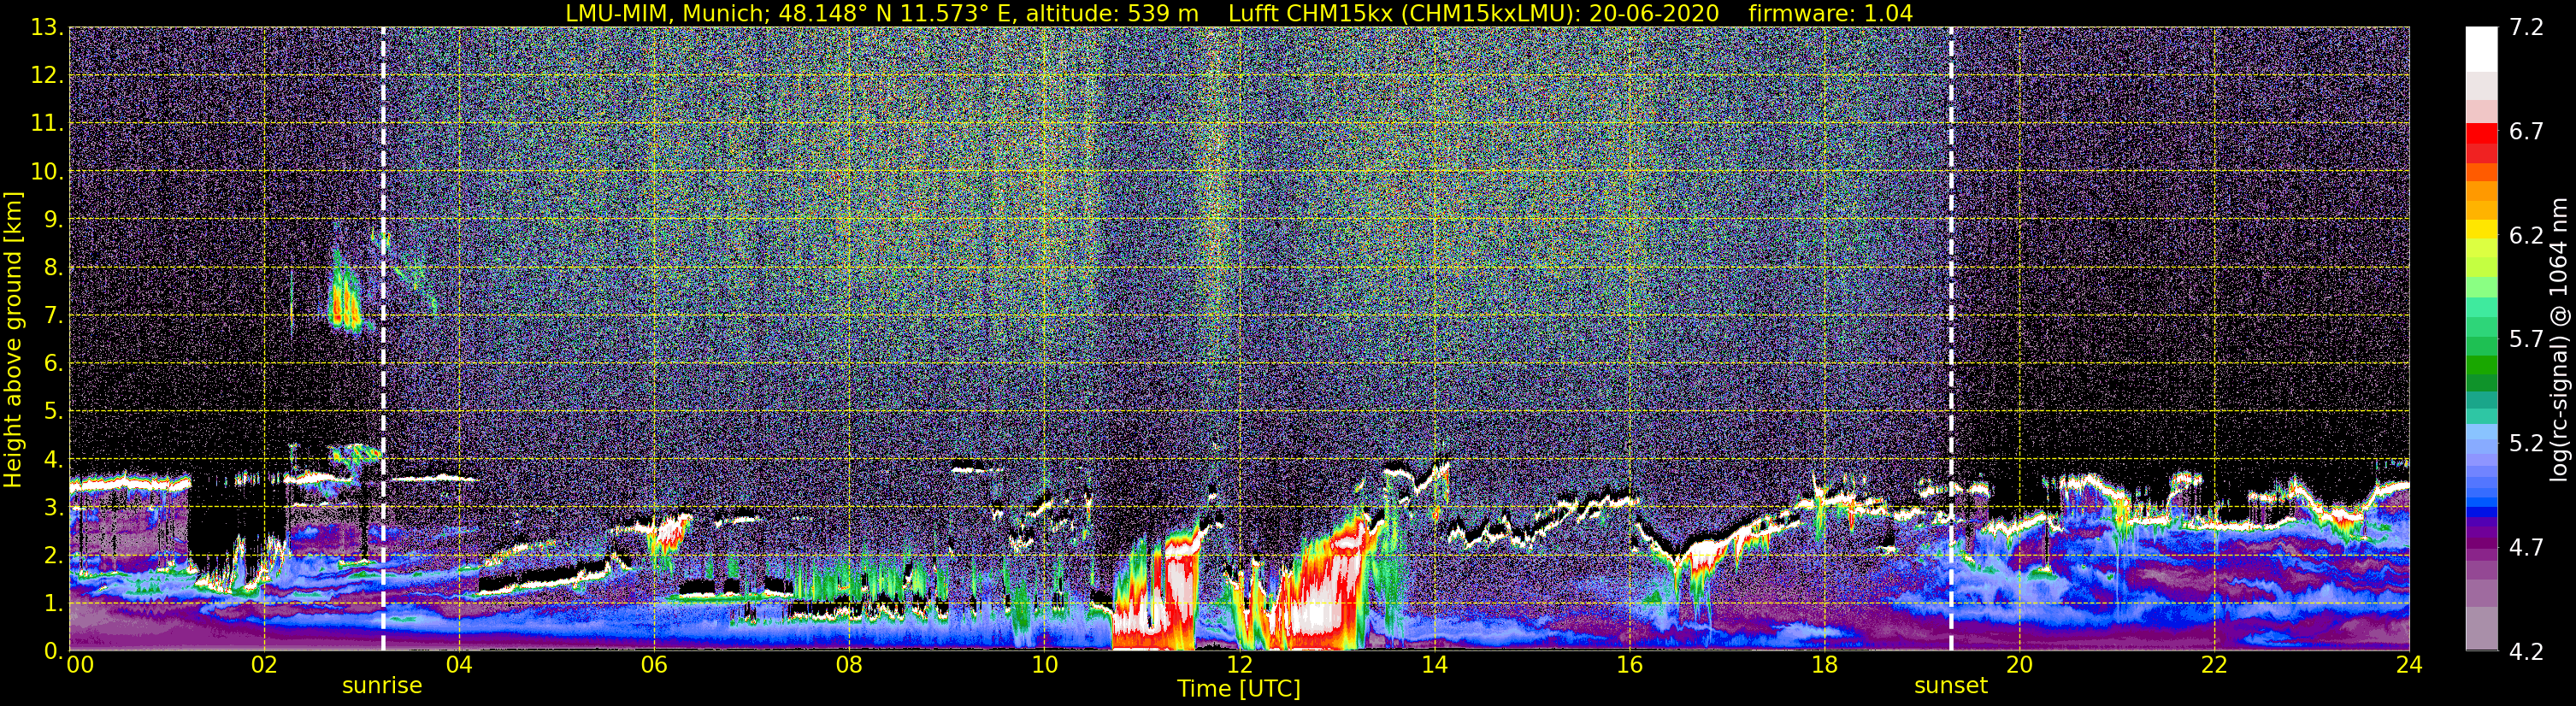Click the 9. label on height axis

(53, 219)
